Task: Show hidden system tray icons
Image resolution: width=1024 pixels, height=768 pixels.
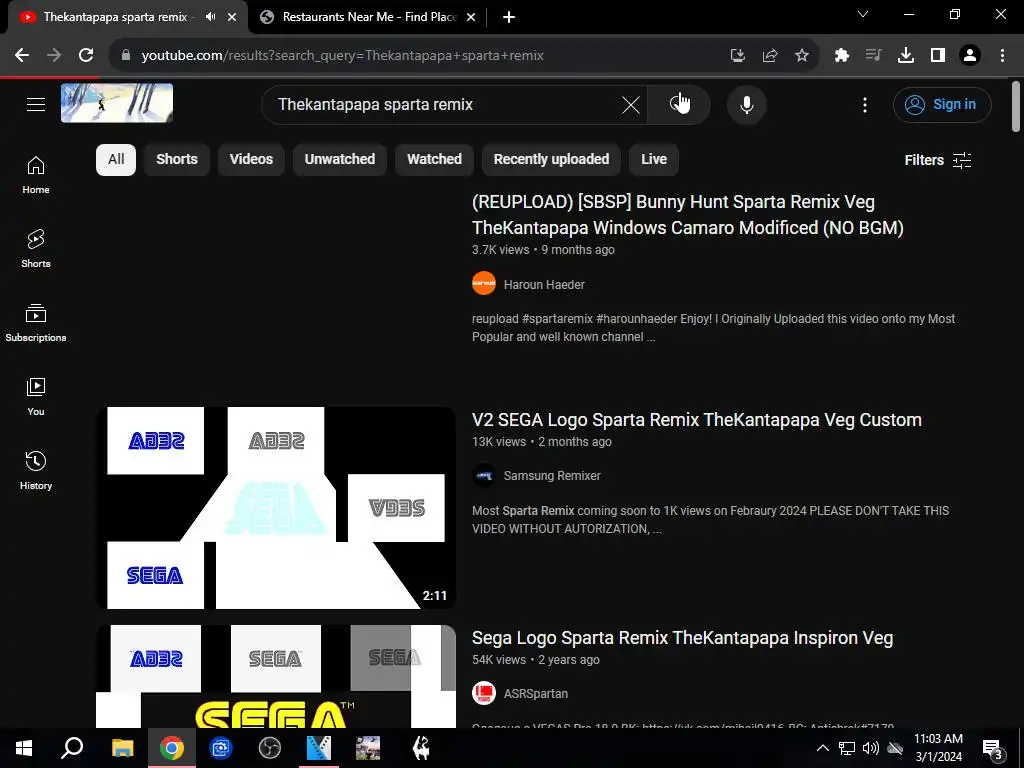Action: pos(823,748)
